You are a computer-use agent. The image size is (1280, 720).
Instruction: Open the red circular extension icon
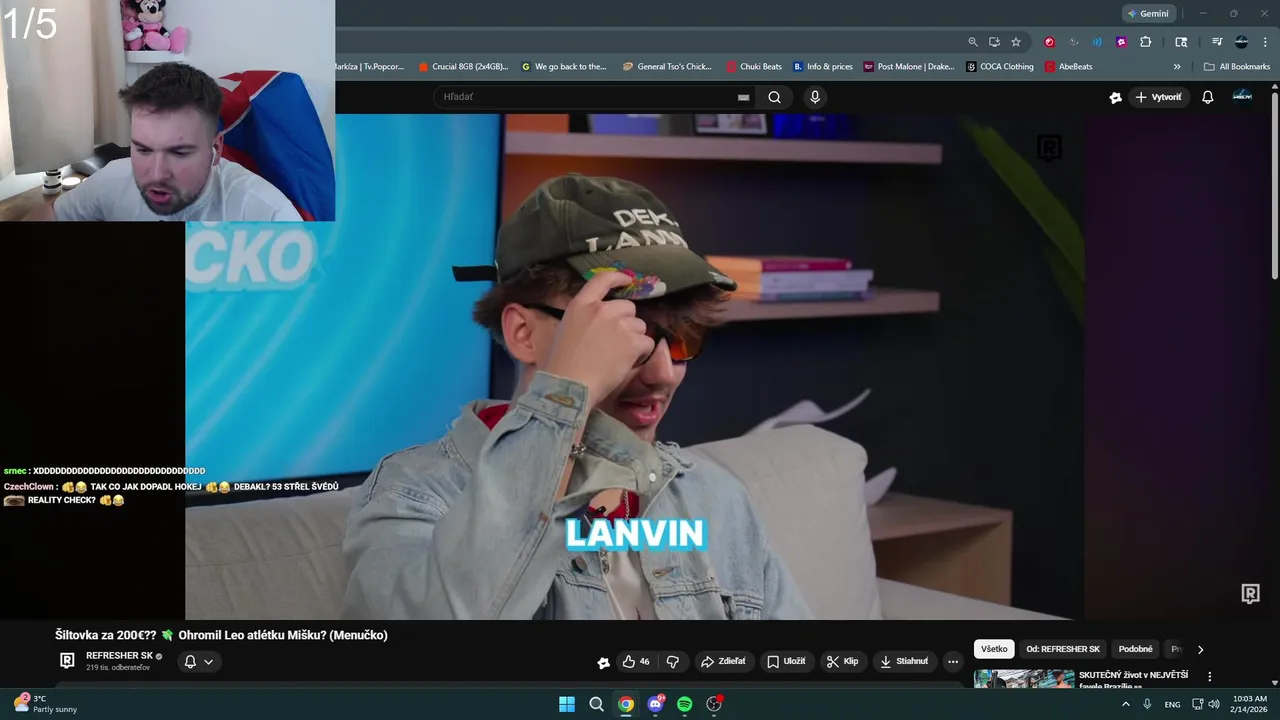[x=1049, y=42]
